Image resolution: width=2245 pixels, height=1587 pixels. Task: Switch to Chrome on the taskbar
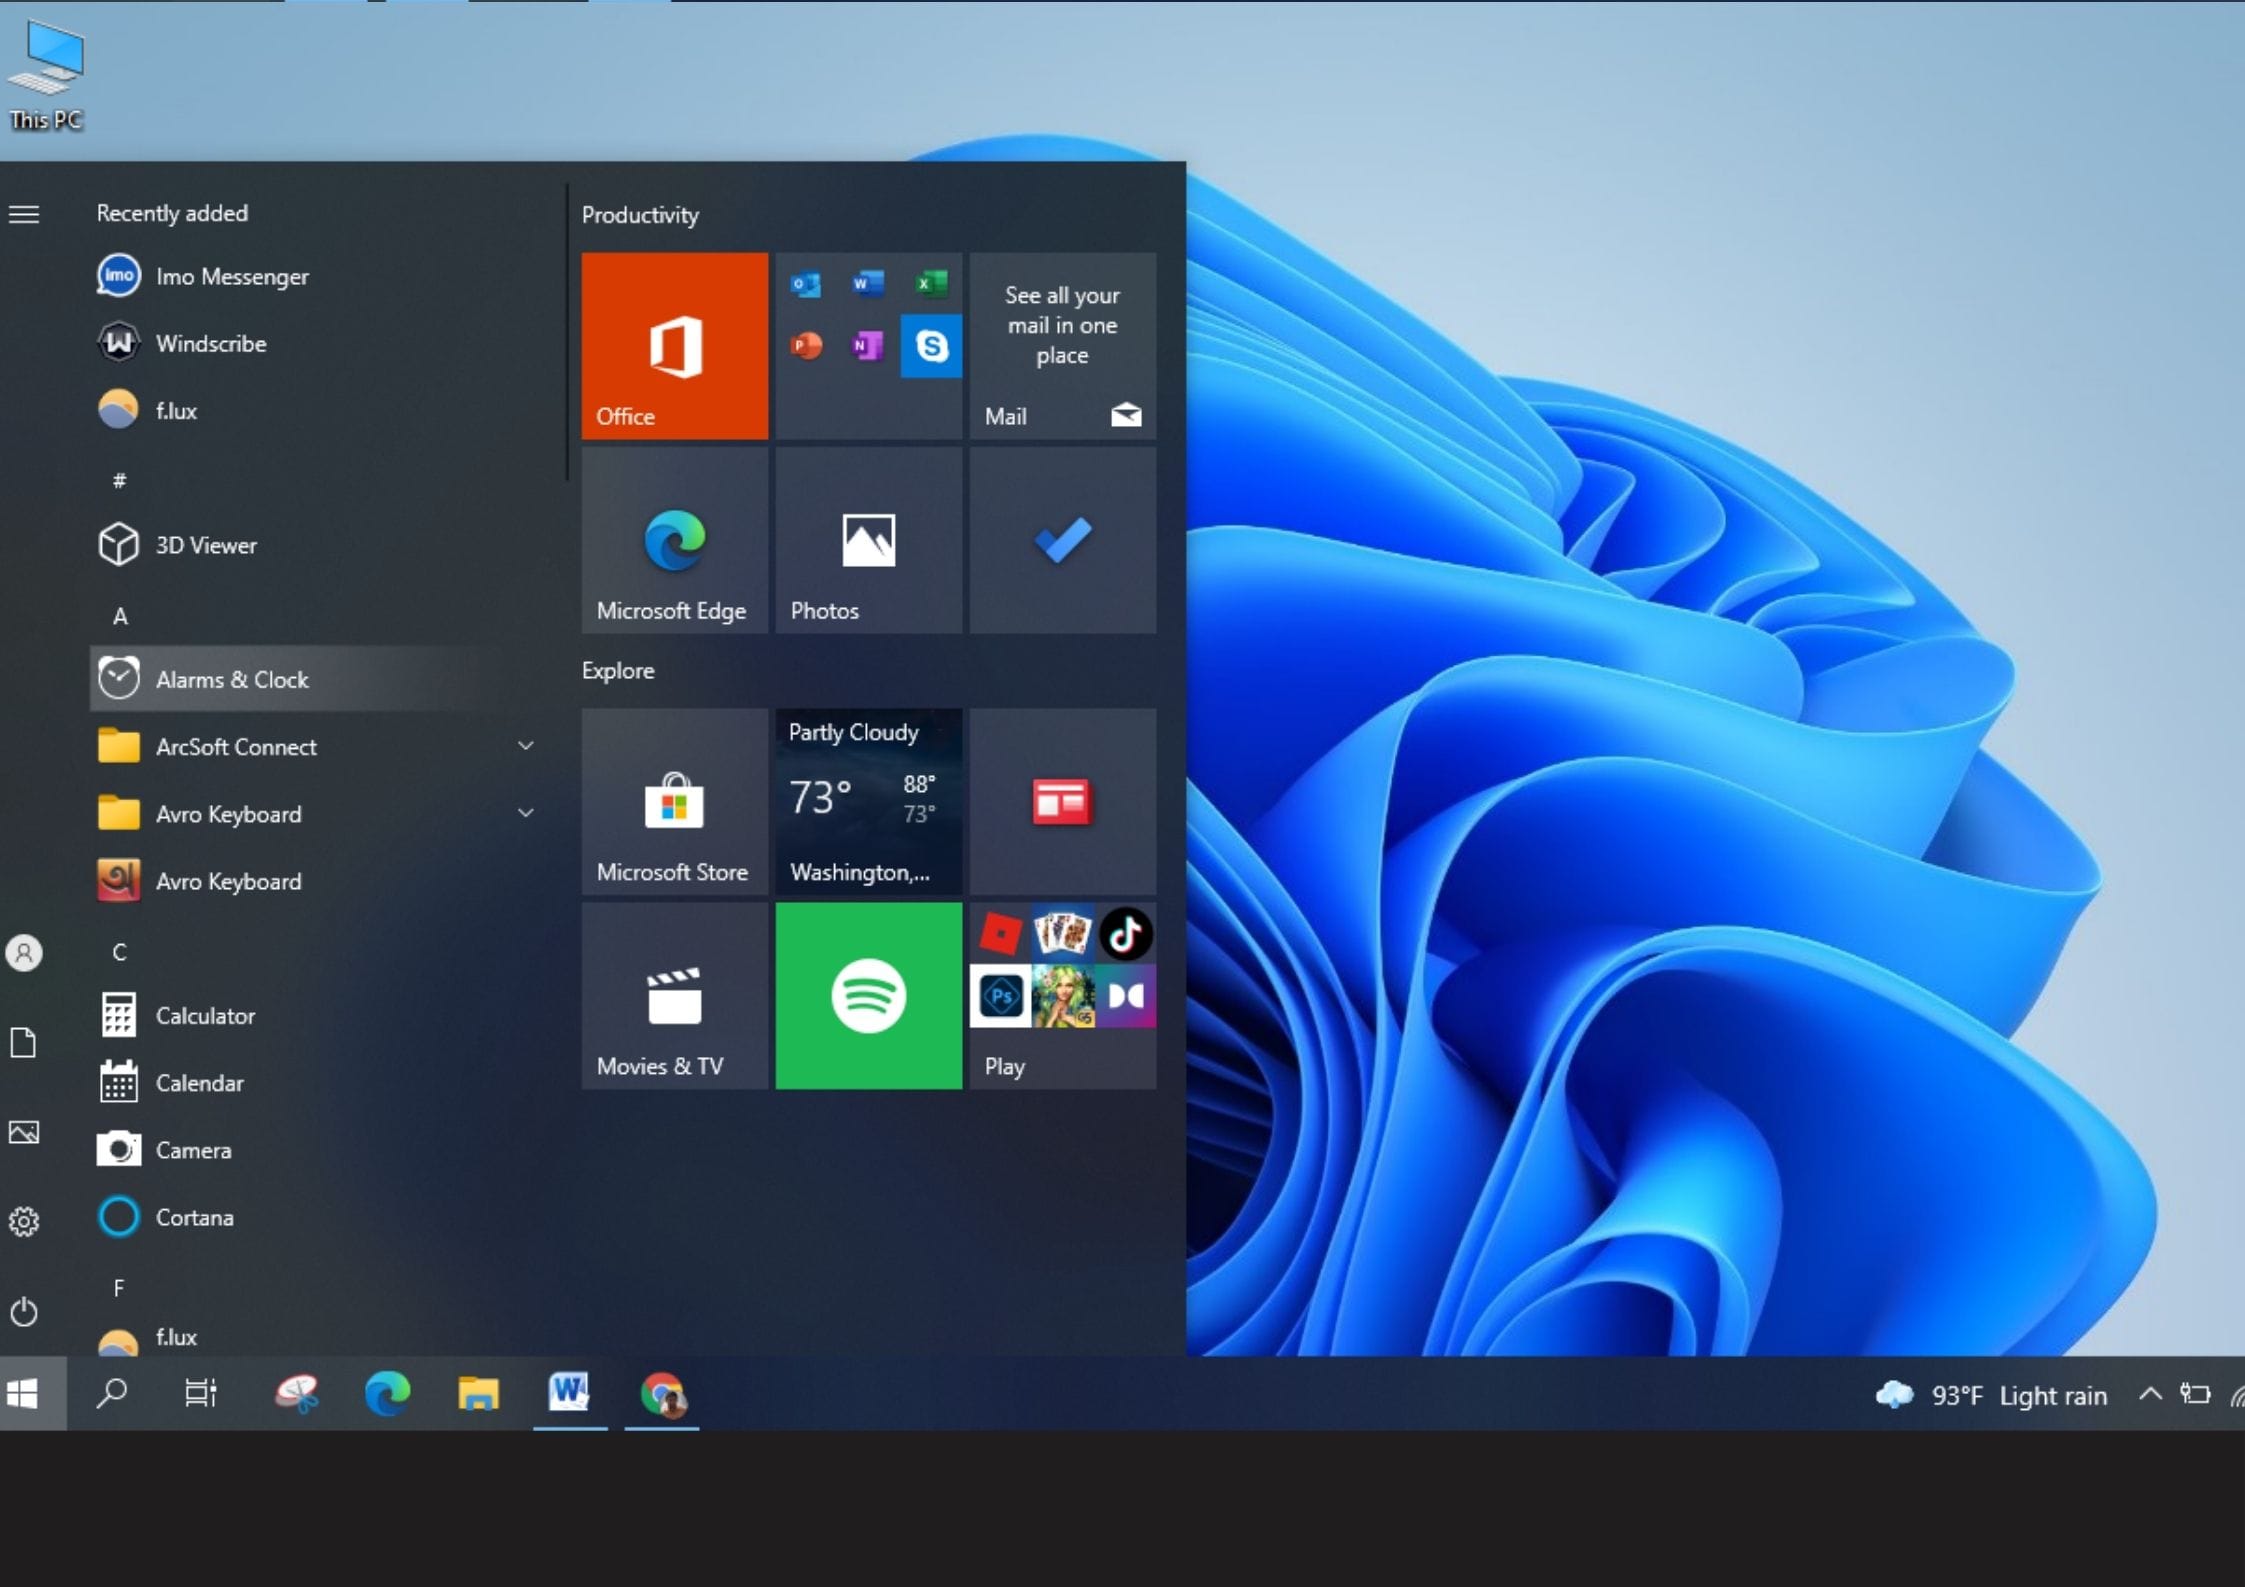pos(662,1393)
